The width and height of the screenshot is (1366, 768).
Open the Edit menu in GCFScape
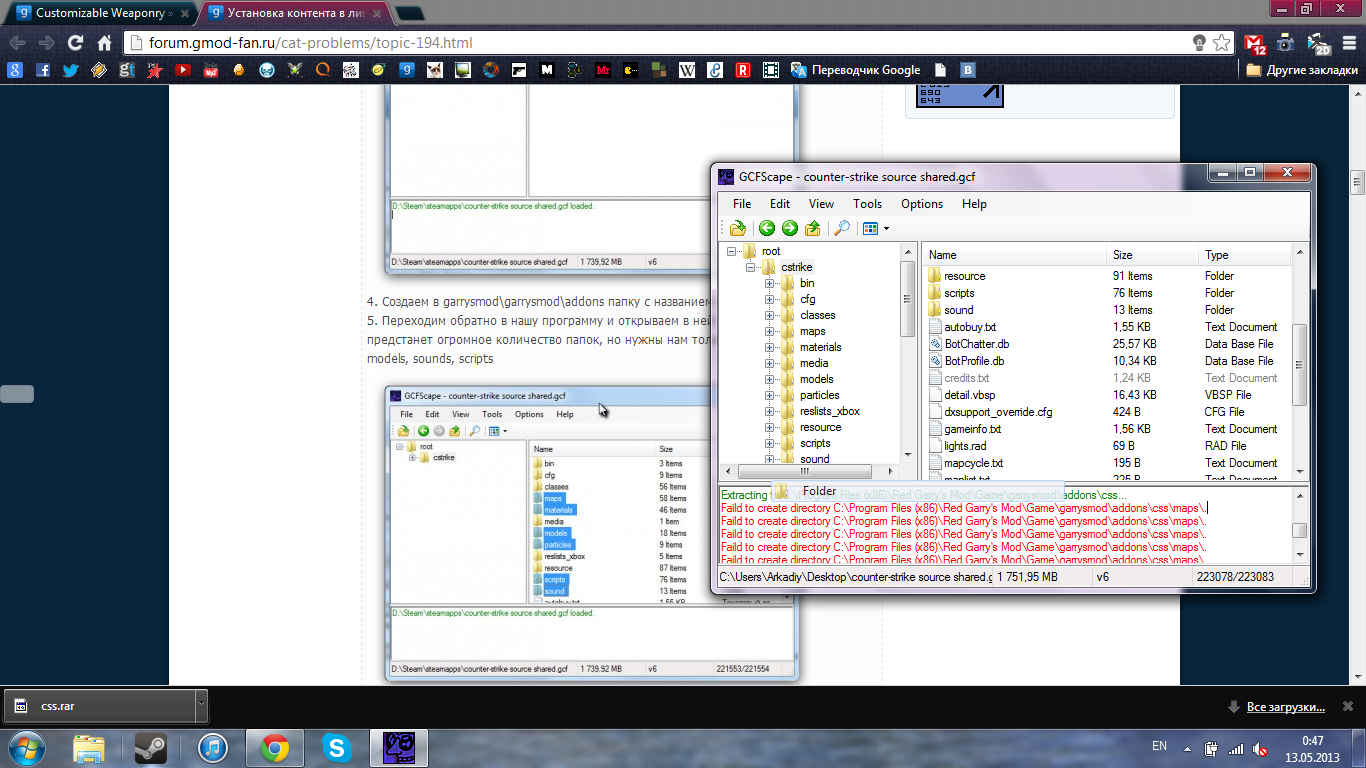pyautogui.click(x=780, y=203)
